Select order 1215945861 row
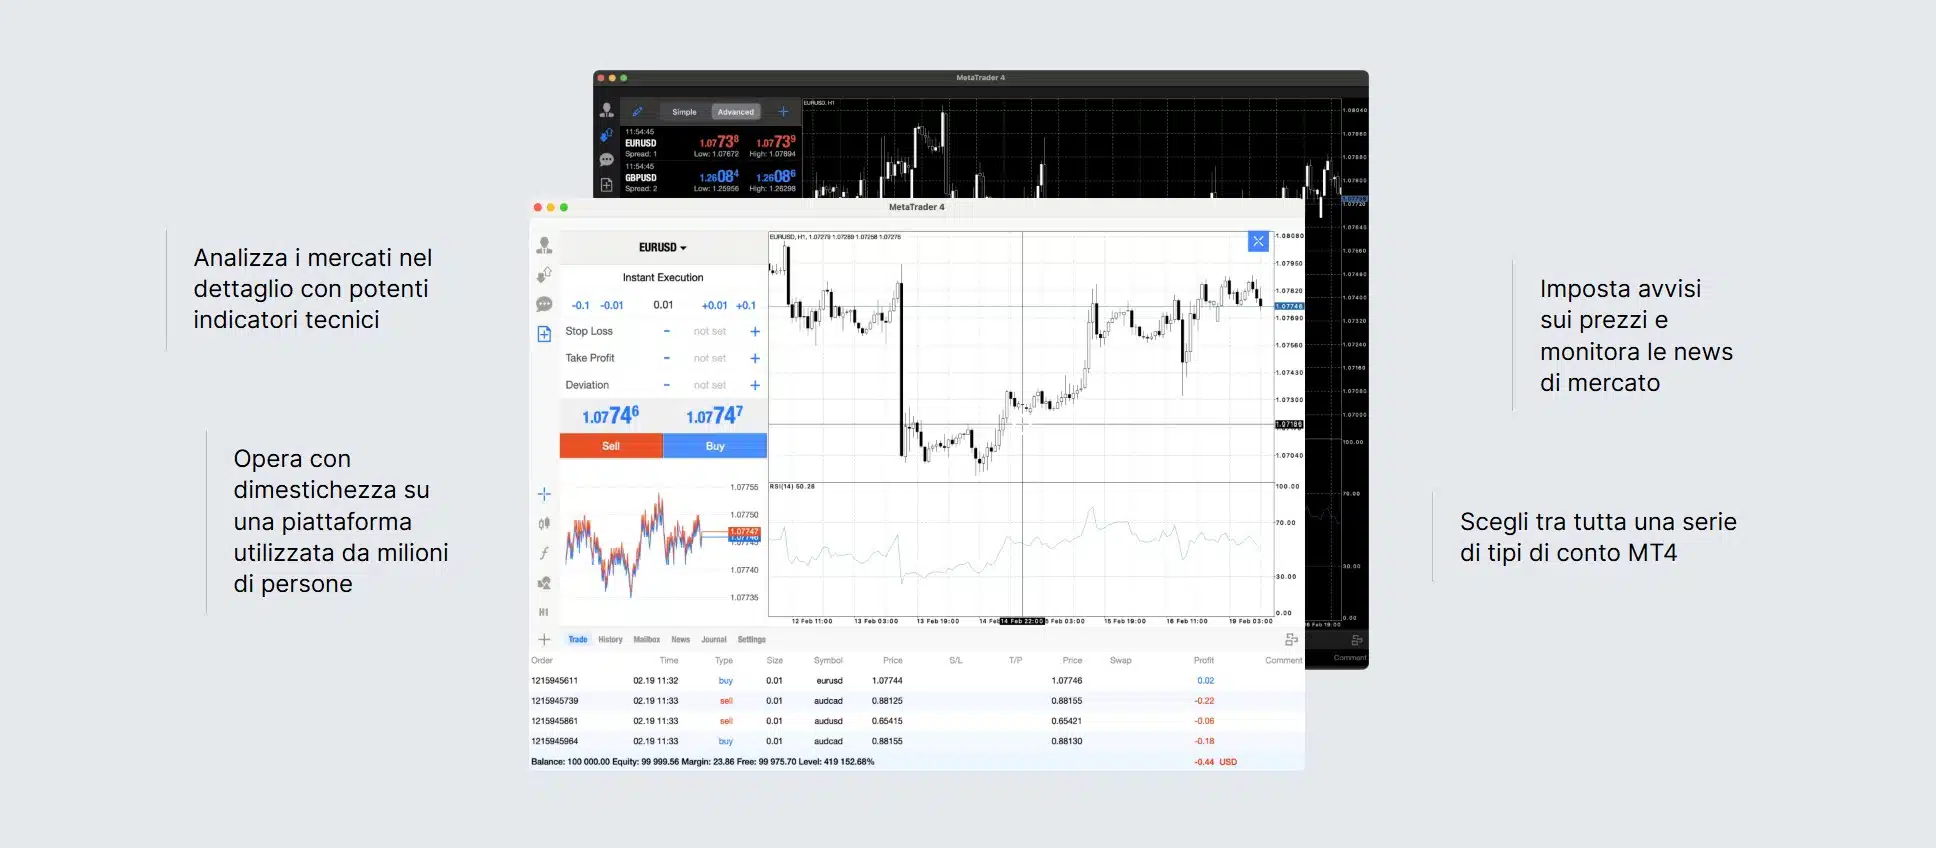This screenshot has width=1936, height=848. (917, 721)
